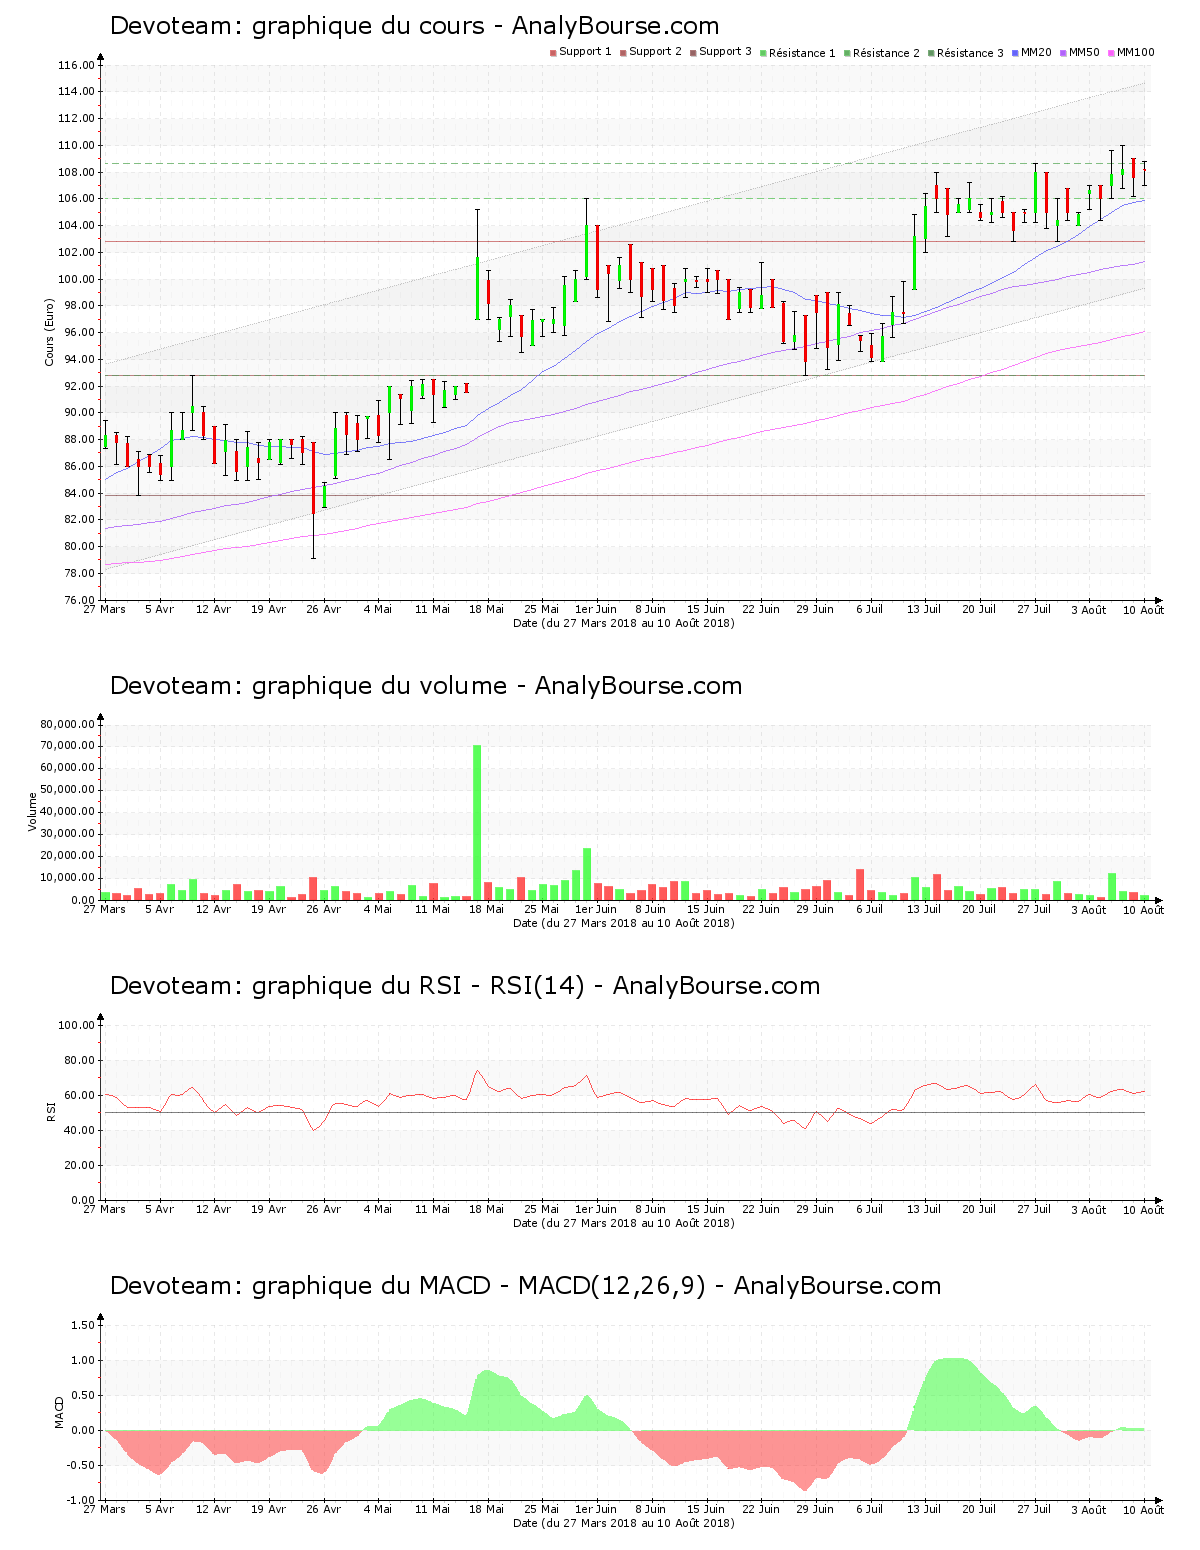Select the Résistance 2 legend entry
This screenshot has width=1200, height=1550.
tap(882, 53)
